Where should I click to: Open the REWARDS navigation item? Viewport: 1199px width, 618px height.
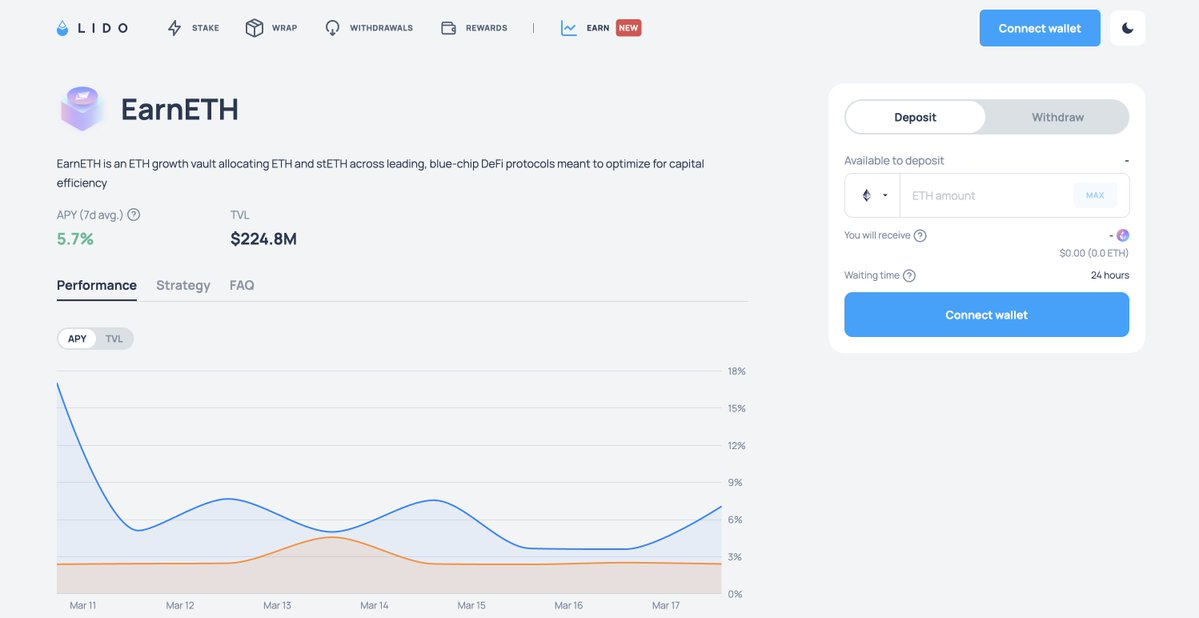[486, 28]
